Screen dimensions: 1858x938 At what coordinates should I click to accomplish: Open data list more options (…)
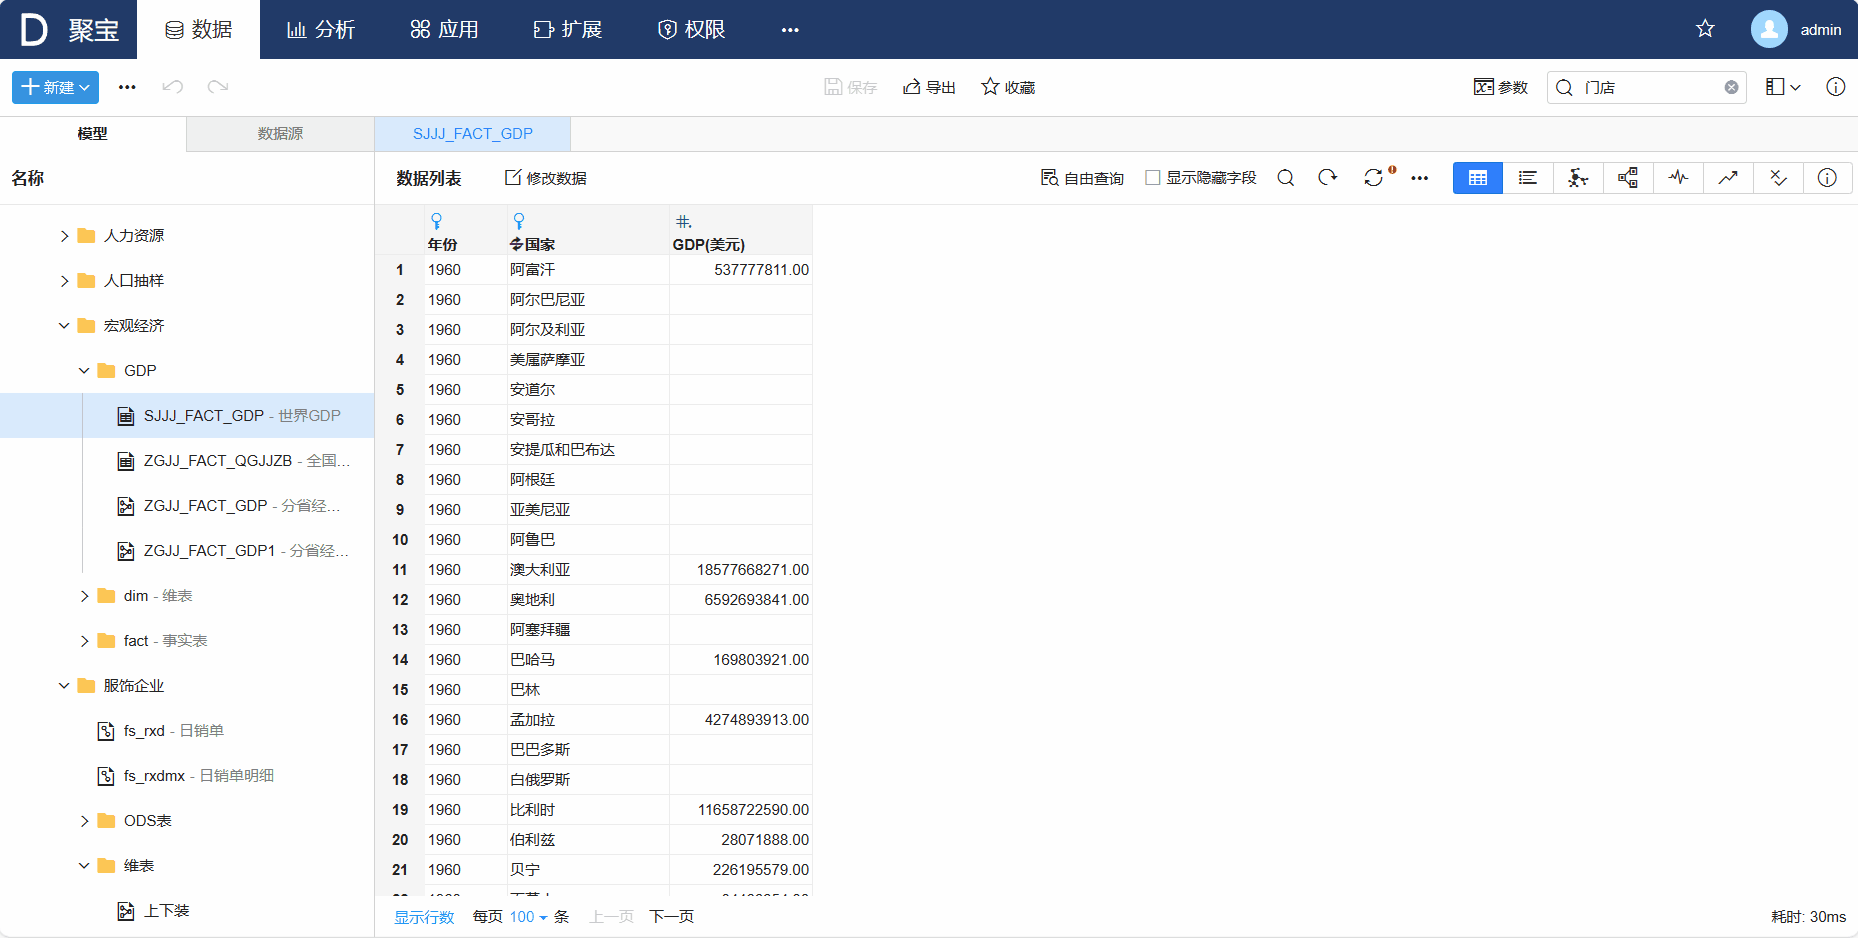click(1419, 178)
